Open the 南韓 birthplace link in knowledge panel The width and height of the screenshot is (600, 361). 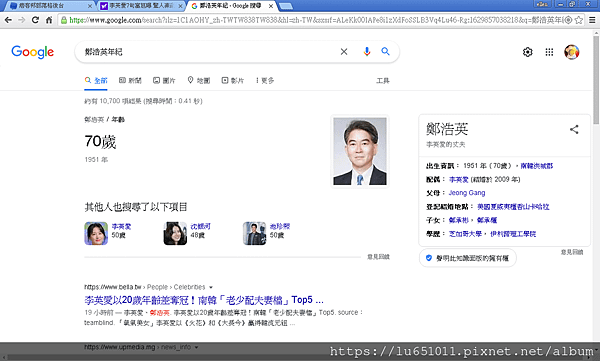(537, 166)
